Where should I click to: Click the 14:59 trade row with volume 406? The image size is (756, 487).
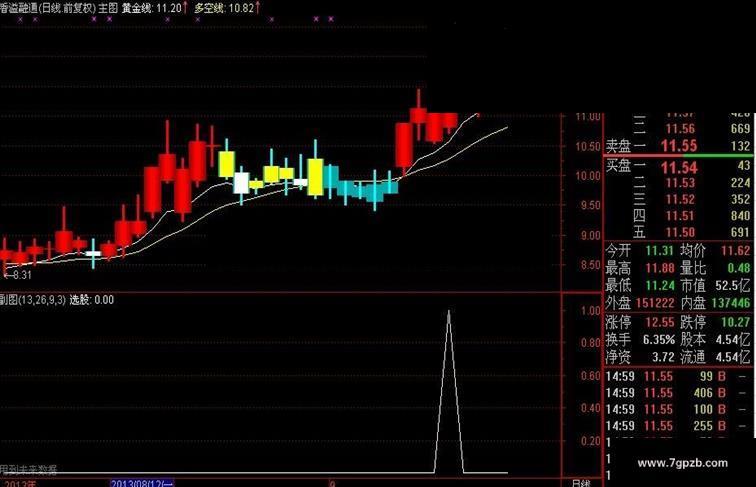click(677, 393)
